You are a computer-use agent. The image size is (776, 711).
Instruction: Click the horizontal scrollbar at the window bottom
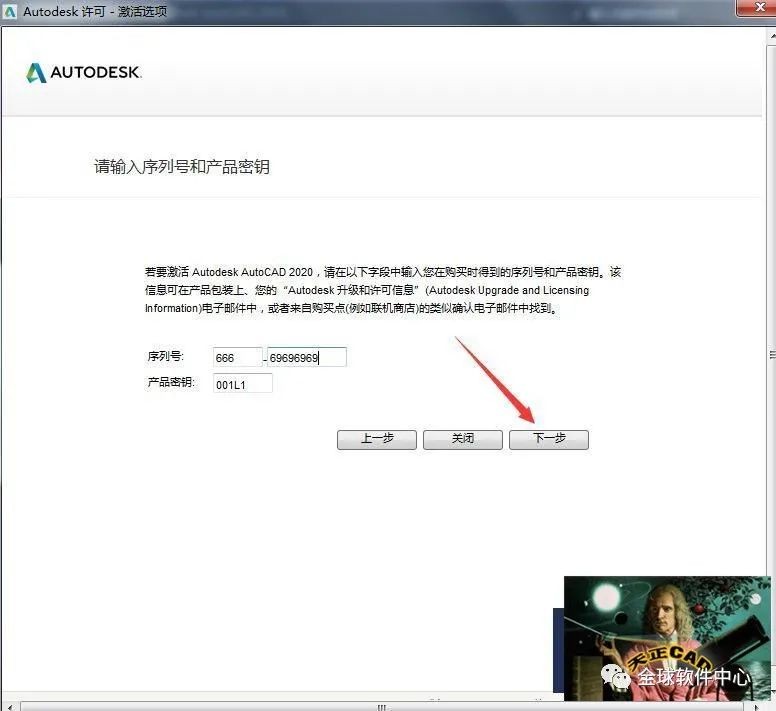381,707
